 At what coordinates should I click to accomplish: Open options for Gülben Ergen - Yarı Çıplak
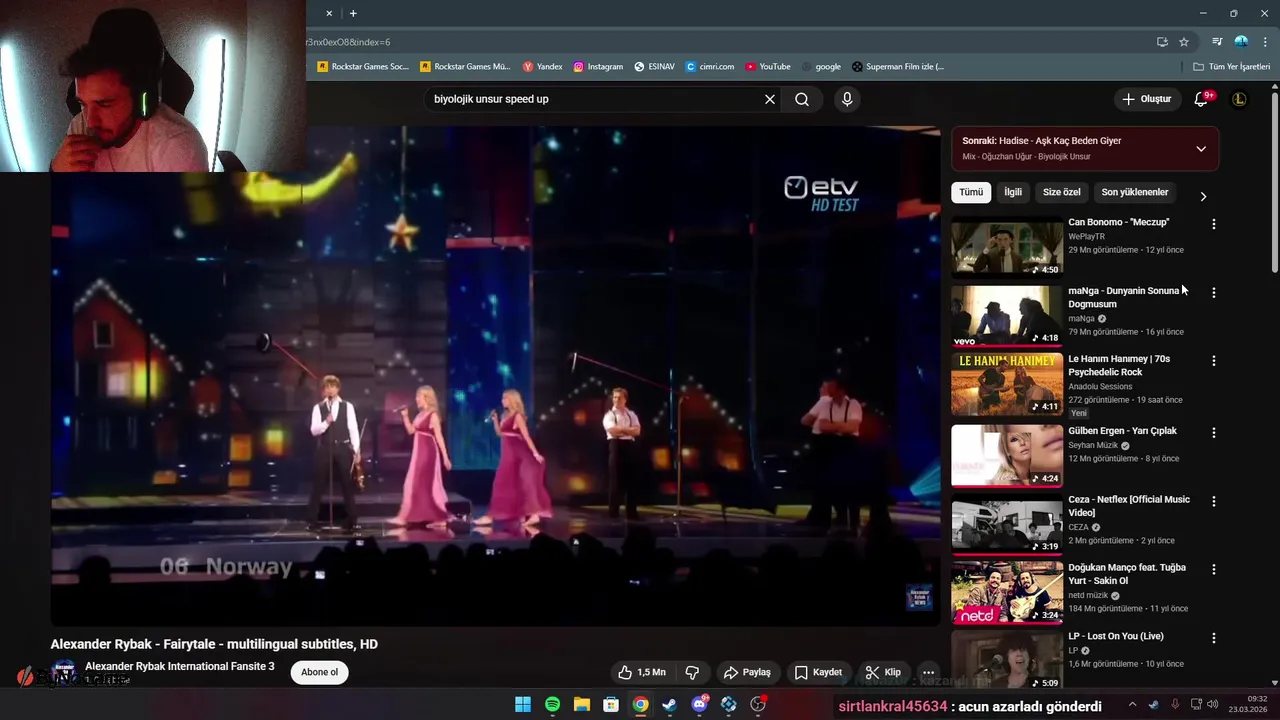pyautogui.click(x=1214, y=433)
